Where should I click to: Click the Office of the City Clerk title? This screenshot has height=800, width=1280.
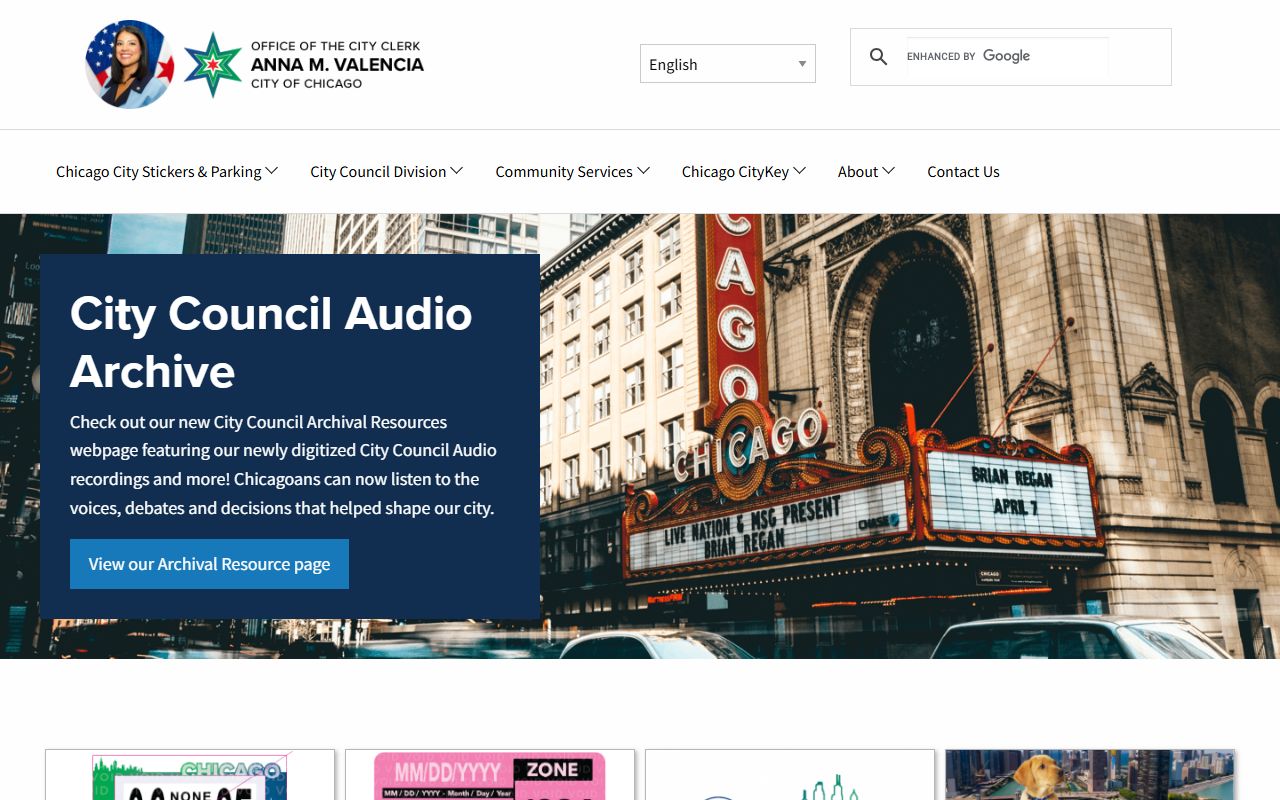[337, 65]
